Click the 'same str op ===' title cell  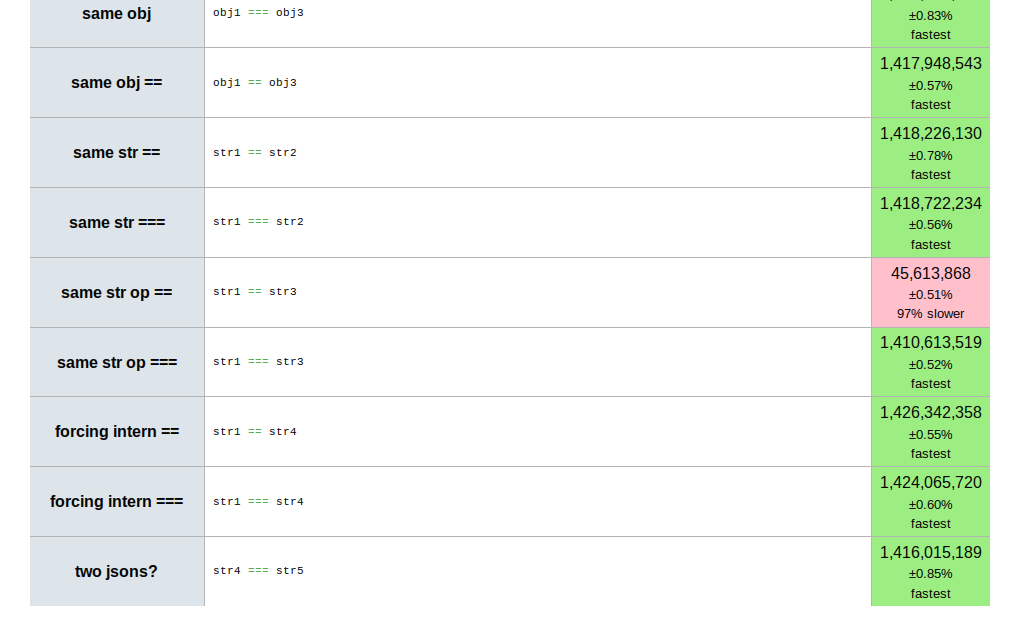click(x=117, y=362)
